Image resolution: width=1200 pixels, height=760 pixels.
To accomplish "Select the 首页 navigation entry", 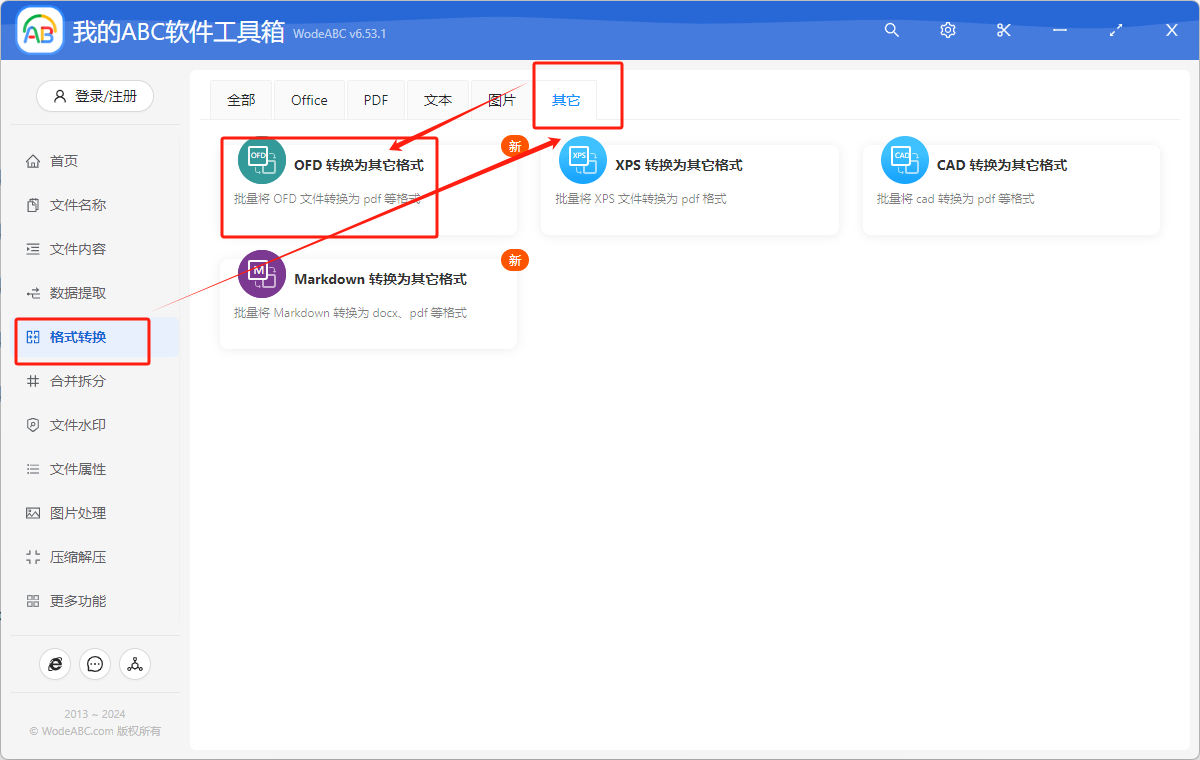I will coord(80,160).
